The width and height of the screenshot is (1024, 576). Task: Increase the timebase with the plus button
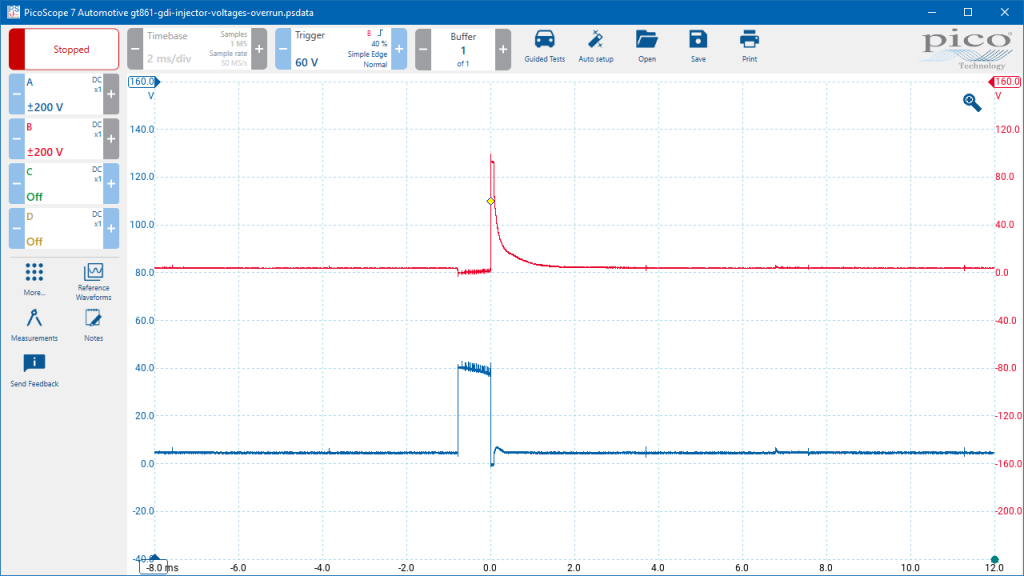click(x=259, y=49)
